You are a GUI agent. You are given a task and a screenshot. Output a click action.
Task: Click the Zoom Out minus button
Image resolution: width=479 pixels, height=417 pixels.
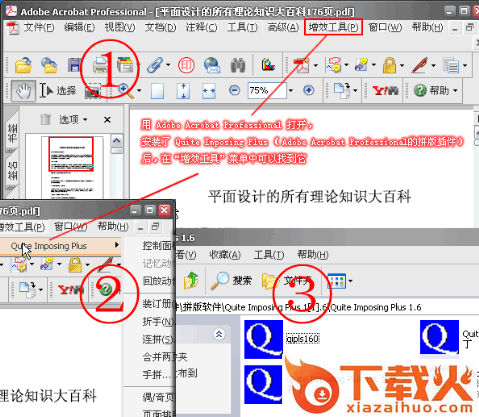click(x=235, y=90)
